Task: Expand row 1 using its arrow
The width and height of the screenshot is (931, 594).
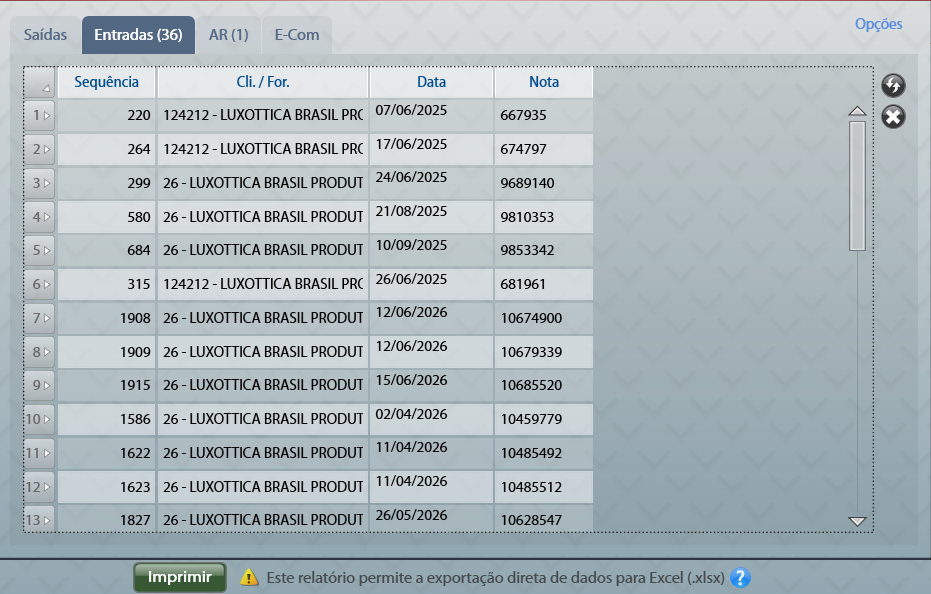Action: (x=47, y=115)
